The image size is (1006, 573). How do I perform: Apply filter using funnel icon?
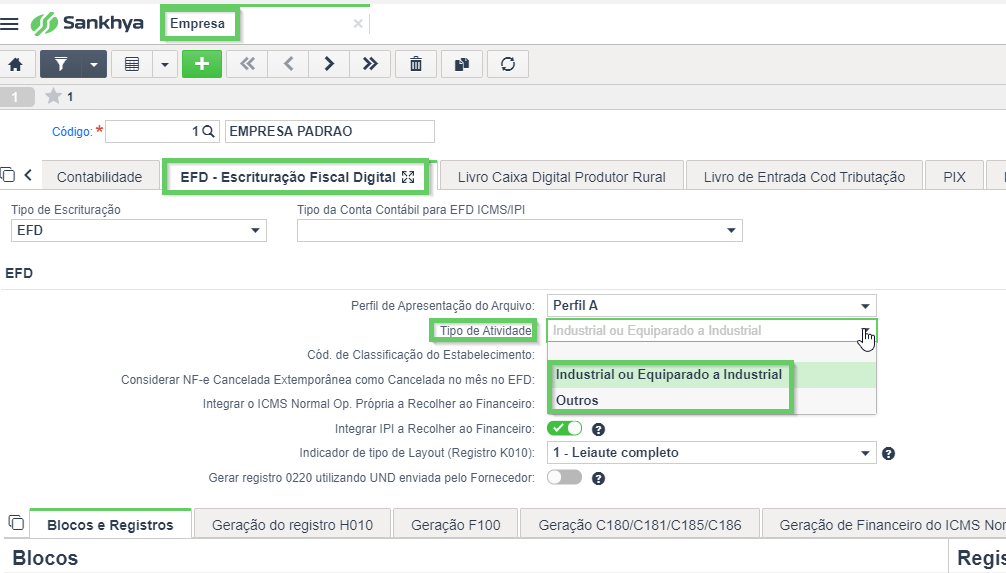pos(61,64)
